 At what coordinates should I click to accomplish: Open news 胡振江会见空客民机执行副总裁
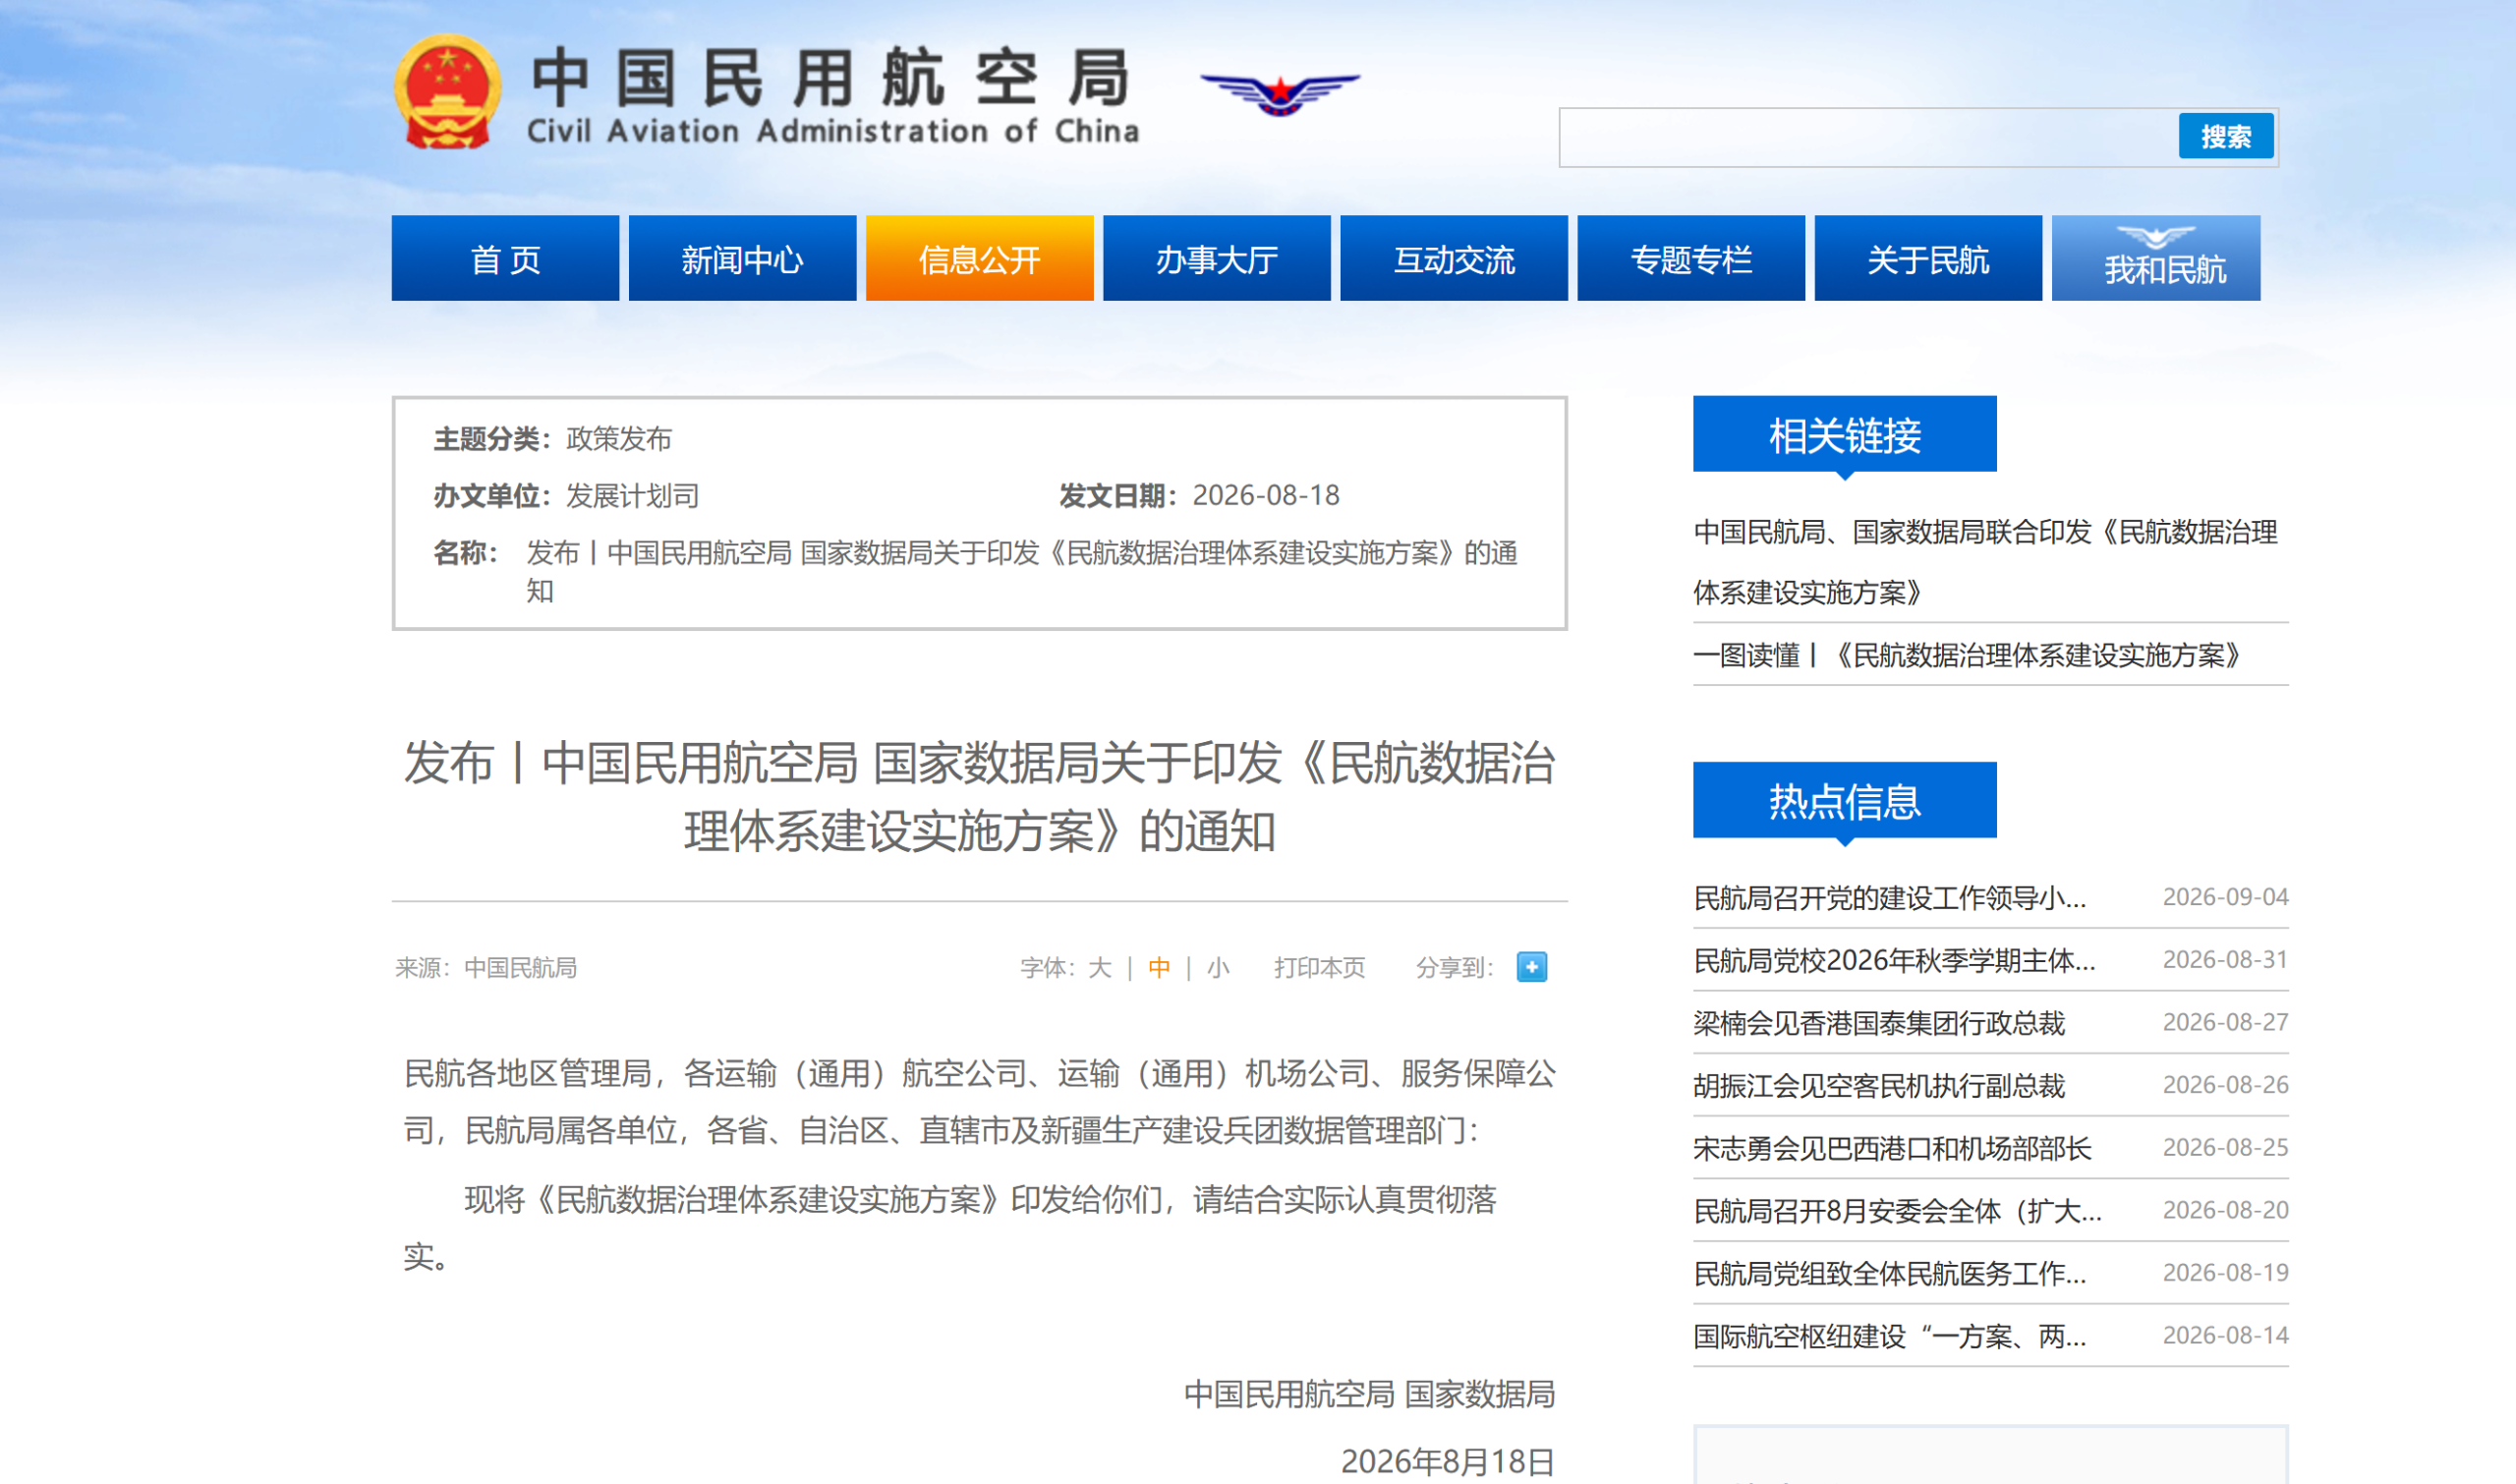(x=1879, y=1086)
